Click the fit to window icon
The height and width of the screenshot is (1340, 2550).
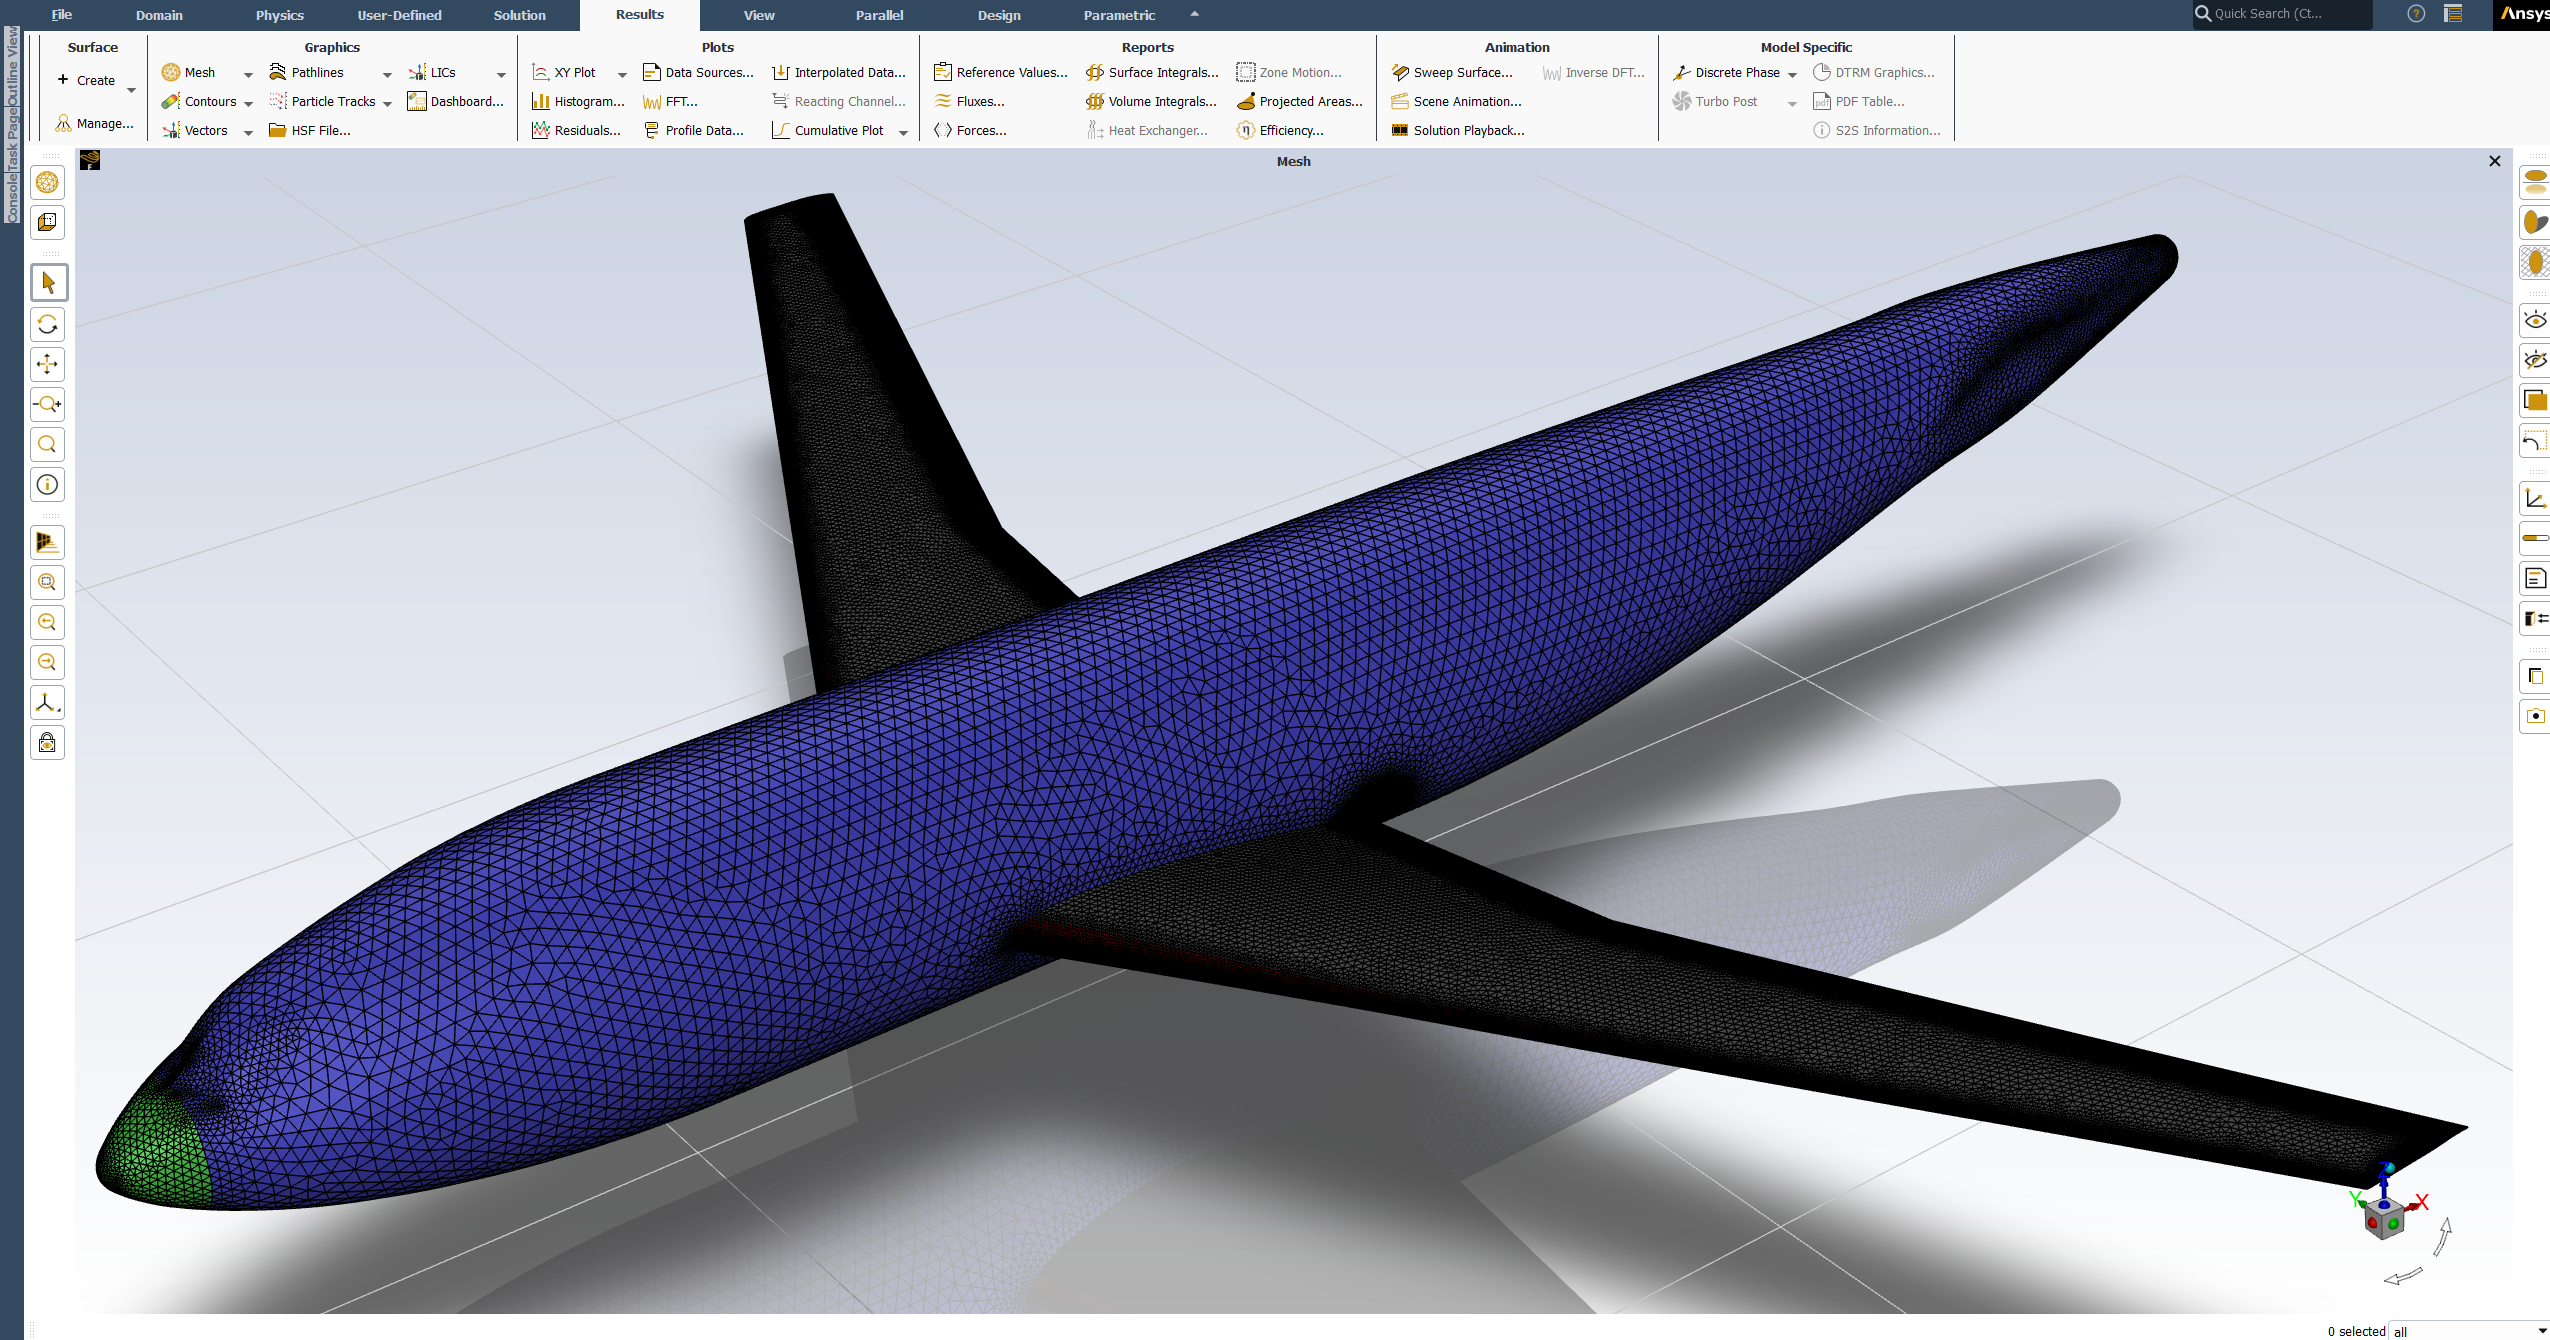pyautogui.click(x=47, y=582)
